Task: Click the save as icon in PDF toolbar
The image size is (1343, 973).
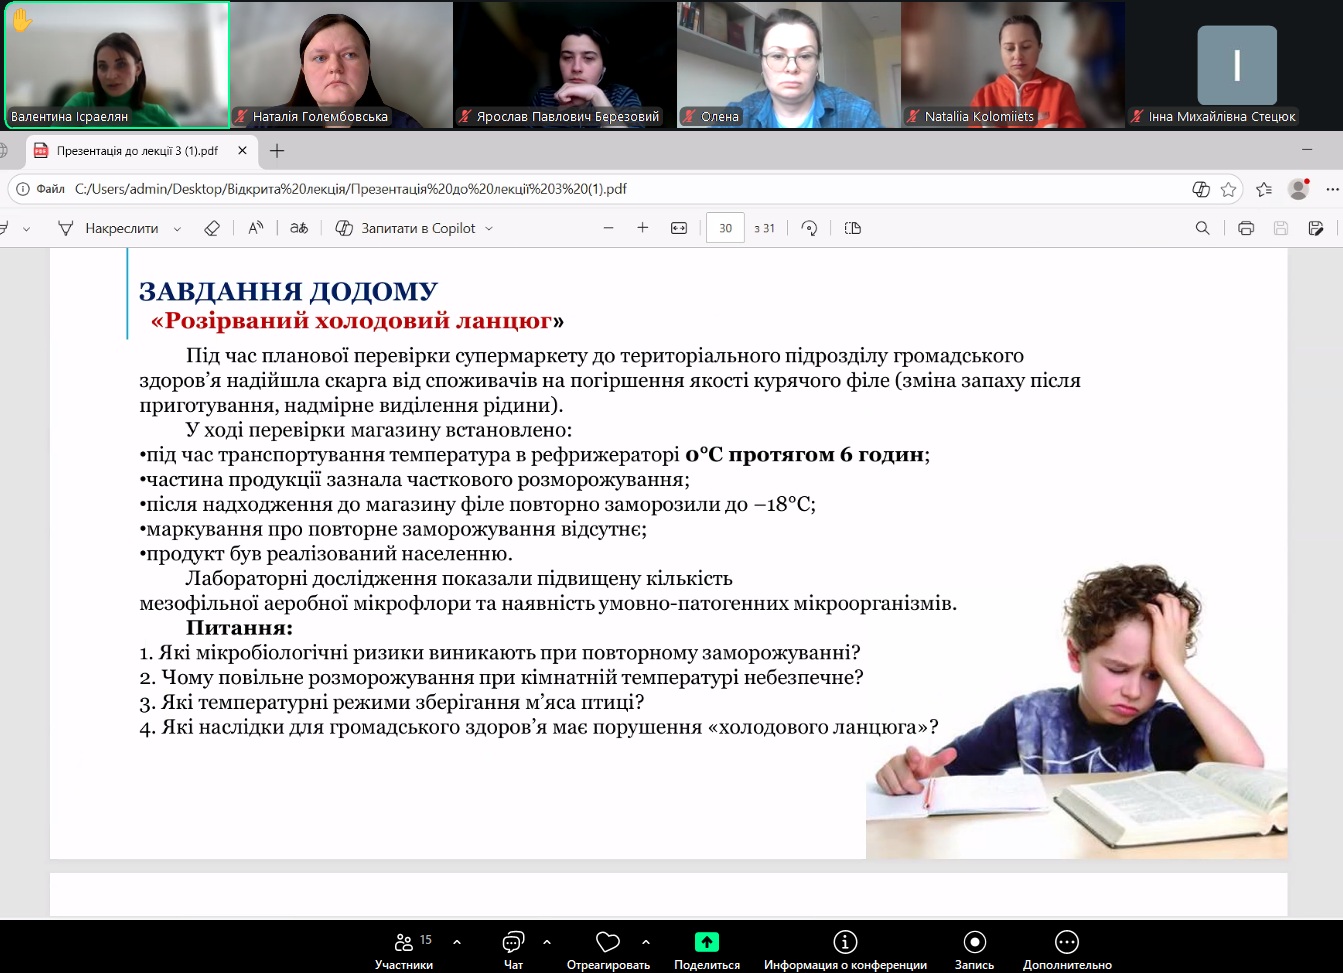Action: click(1316, 228)
